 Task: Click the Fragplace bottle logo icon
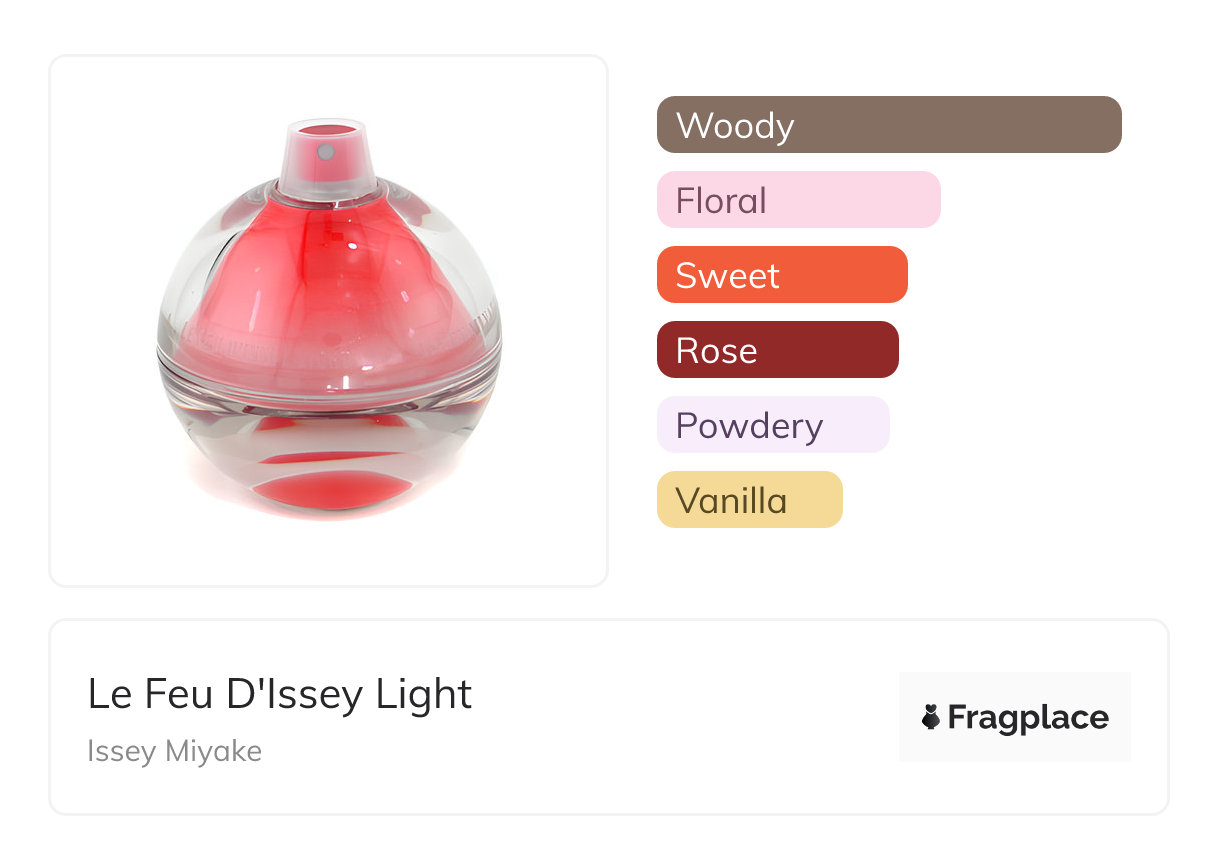(x=931, y=717)
